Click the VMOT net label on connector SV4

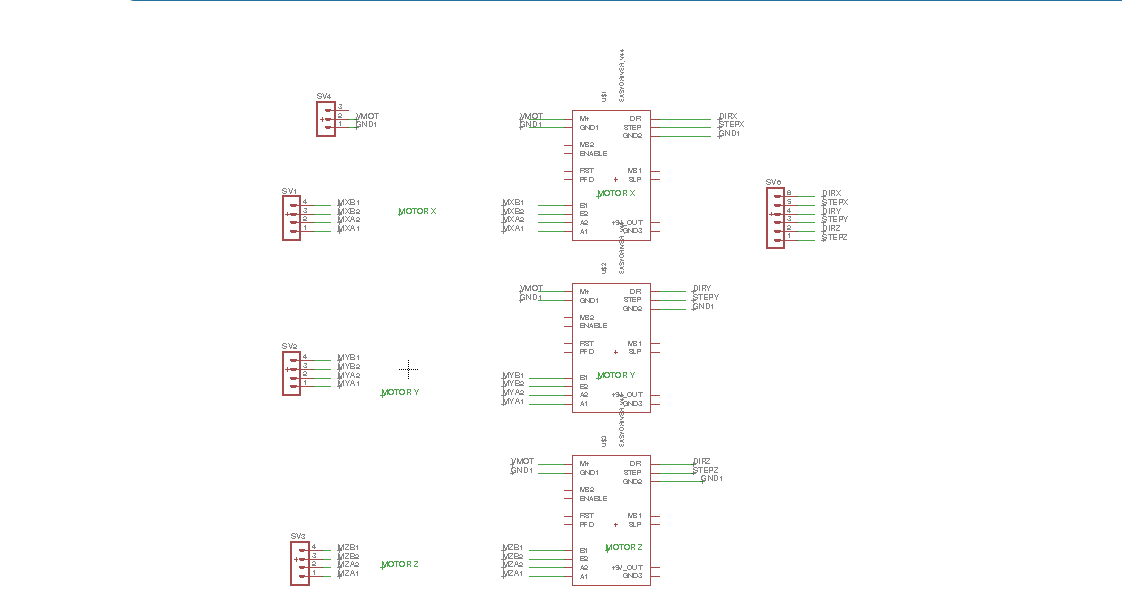point(368,116)
